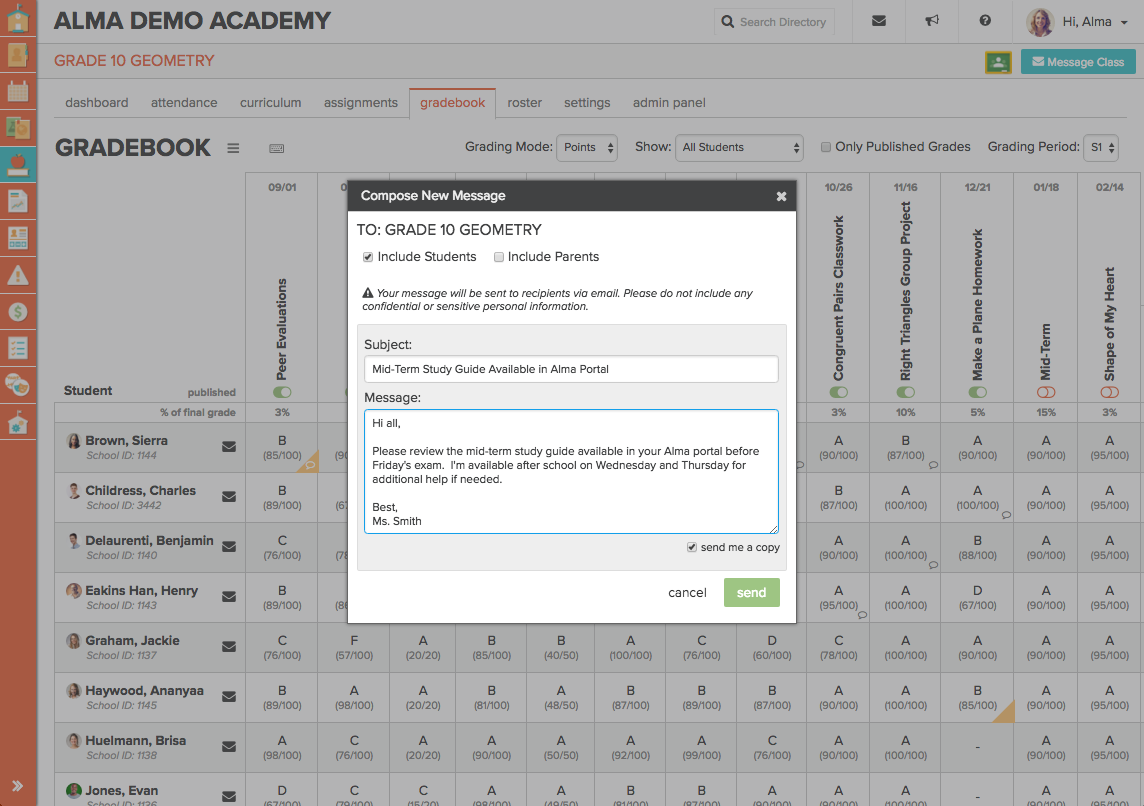Toggle the send me a copy checkbox
Screen dimensions: 1144x806
pyautogui.click(x=692, y=547)
